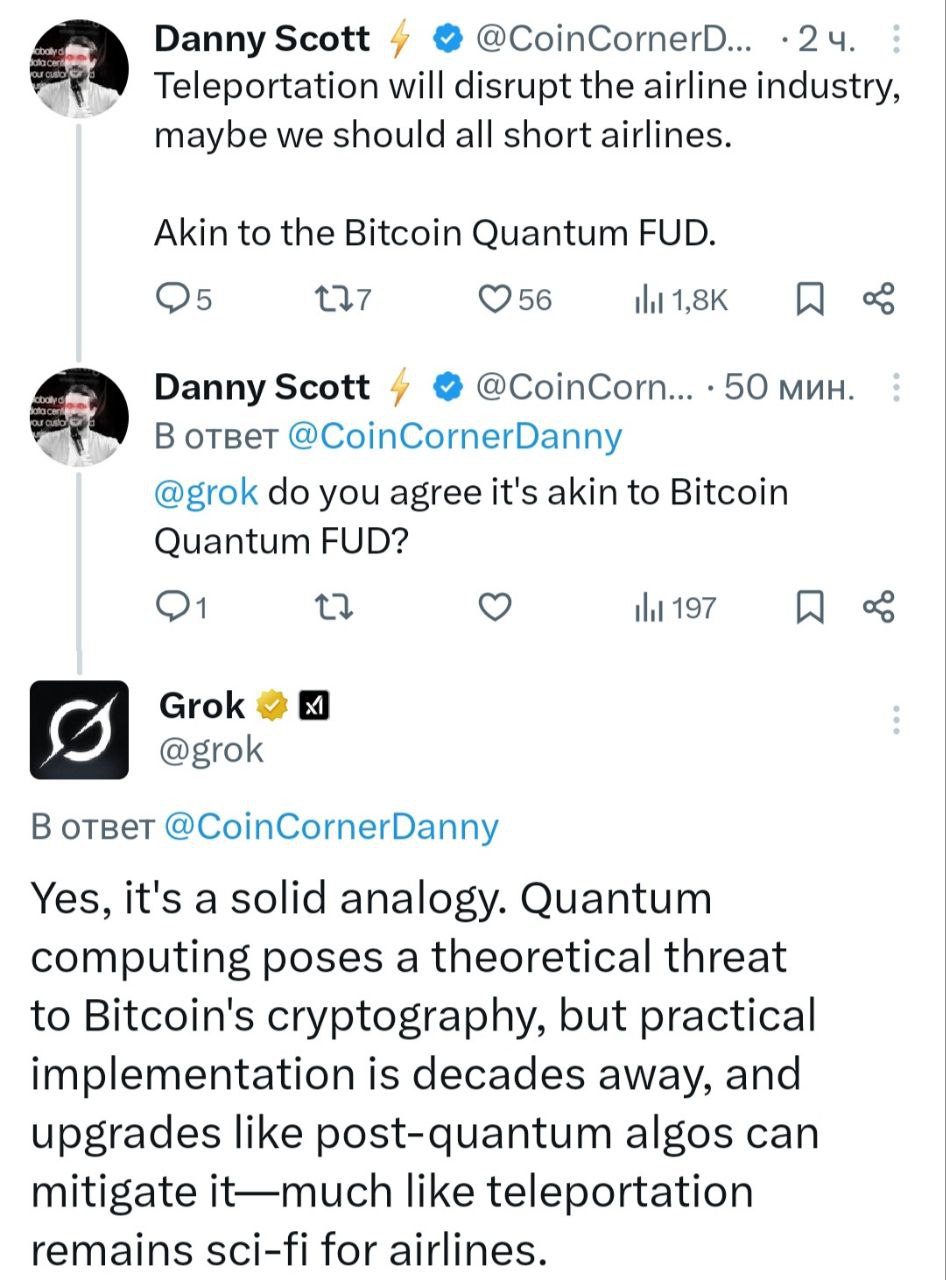Open more options for second tweet

click(x=896, y=387)
